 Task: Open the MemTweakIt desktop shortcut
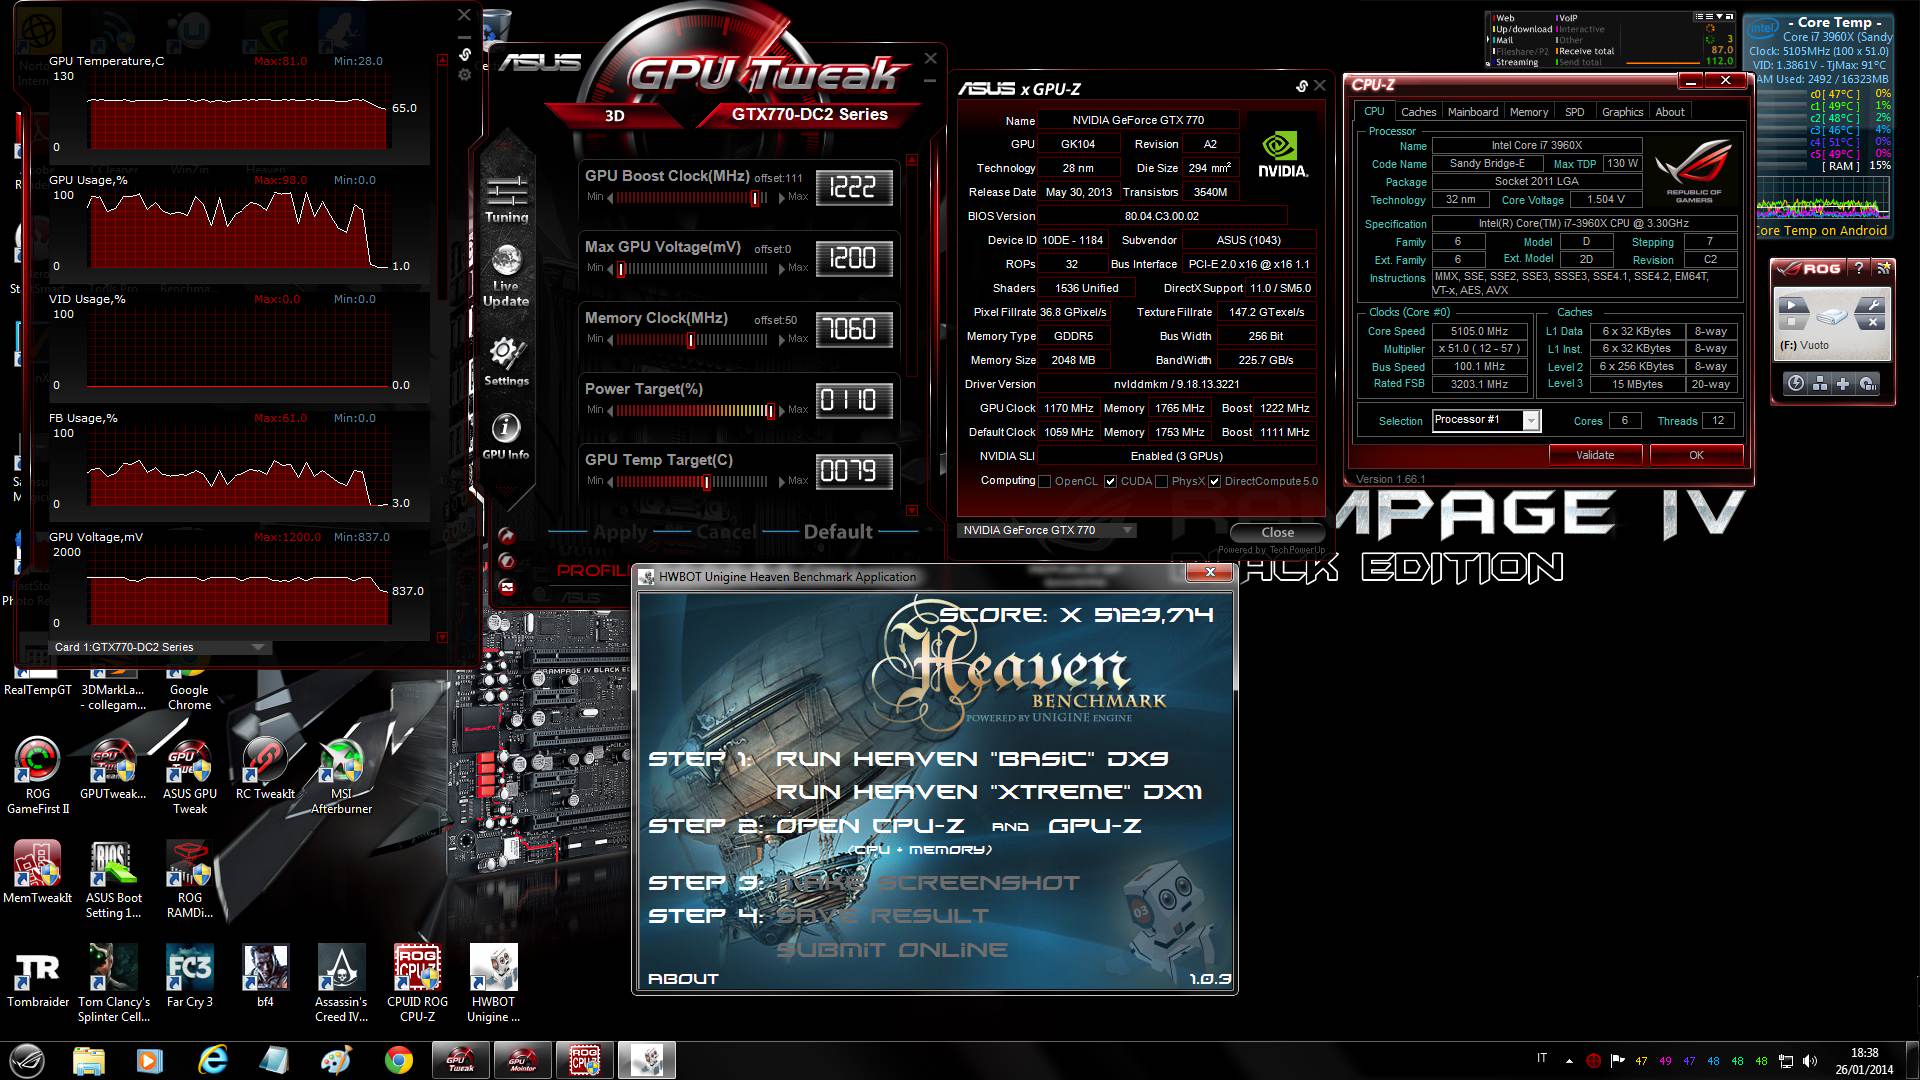tap(38, 872)
